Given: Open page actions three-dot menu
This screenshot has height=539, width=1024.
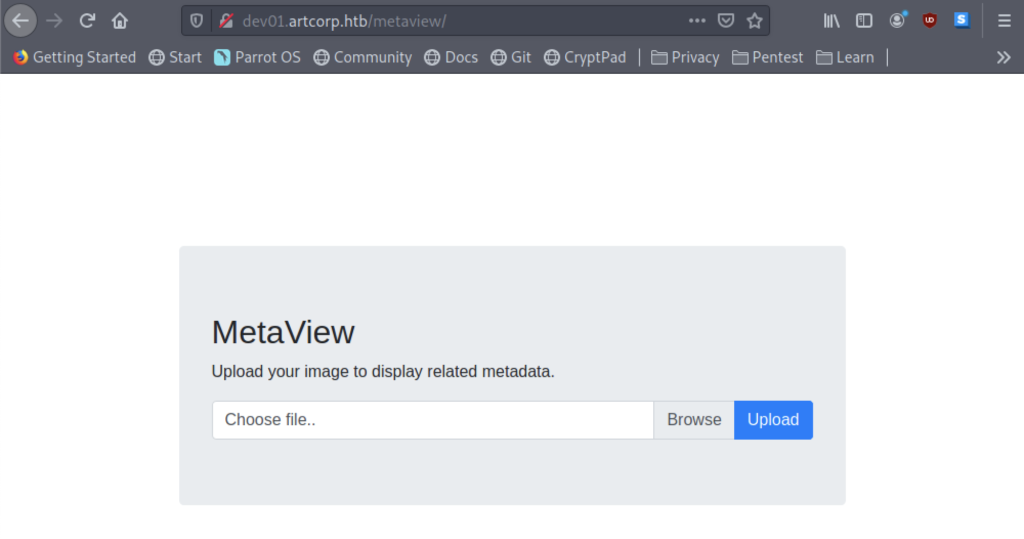Looking at the screenshot, I should click(x=697, y=21).
